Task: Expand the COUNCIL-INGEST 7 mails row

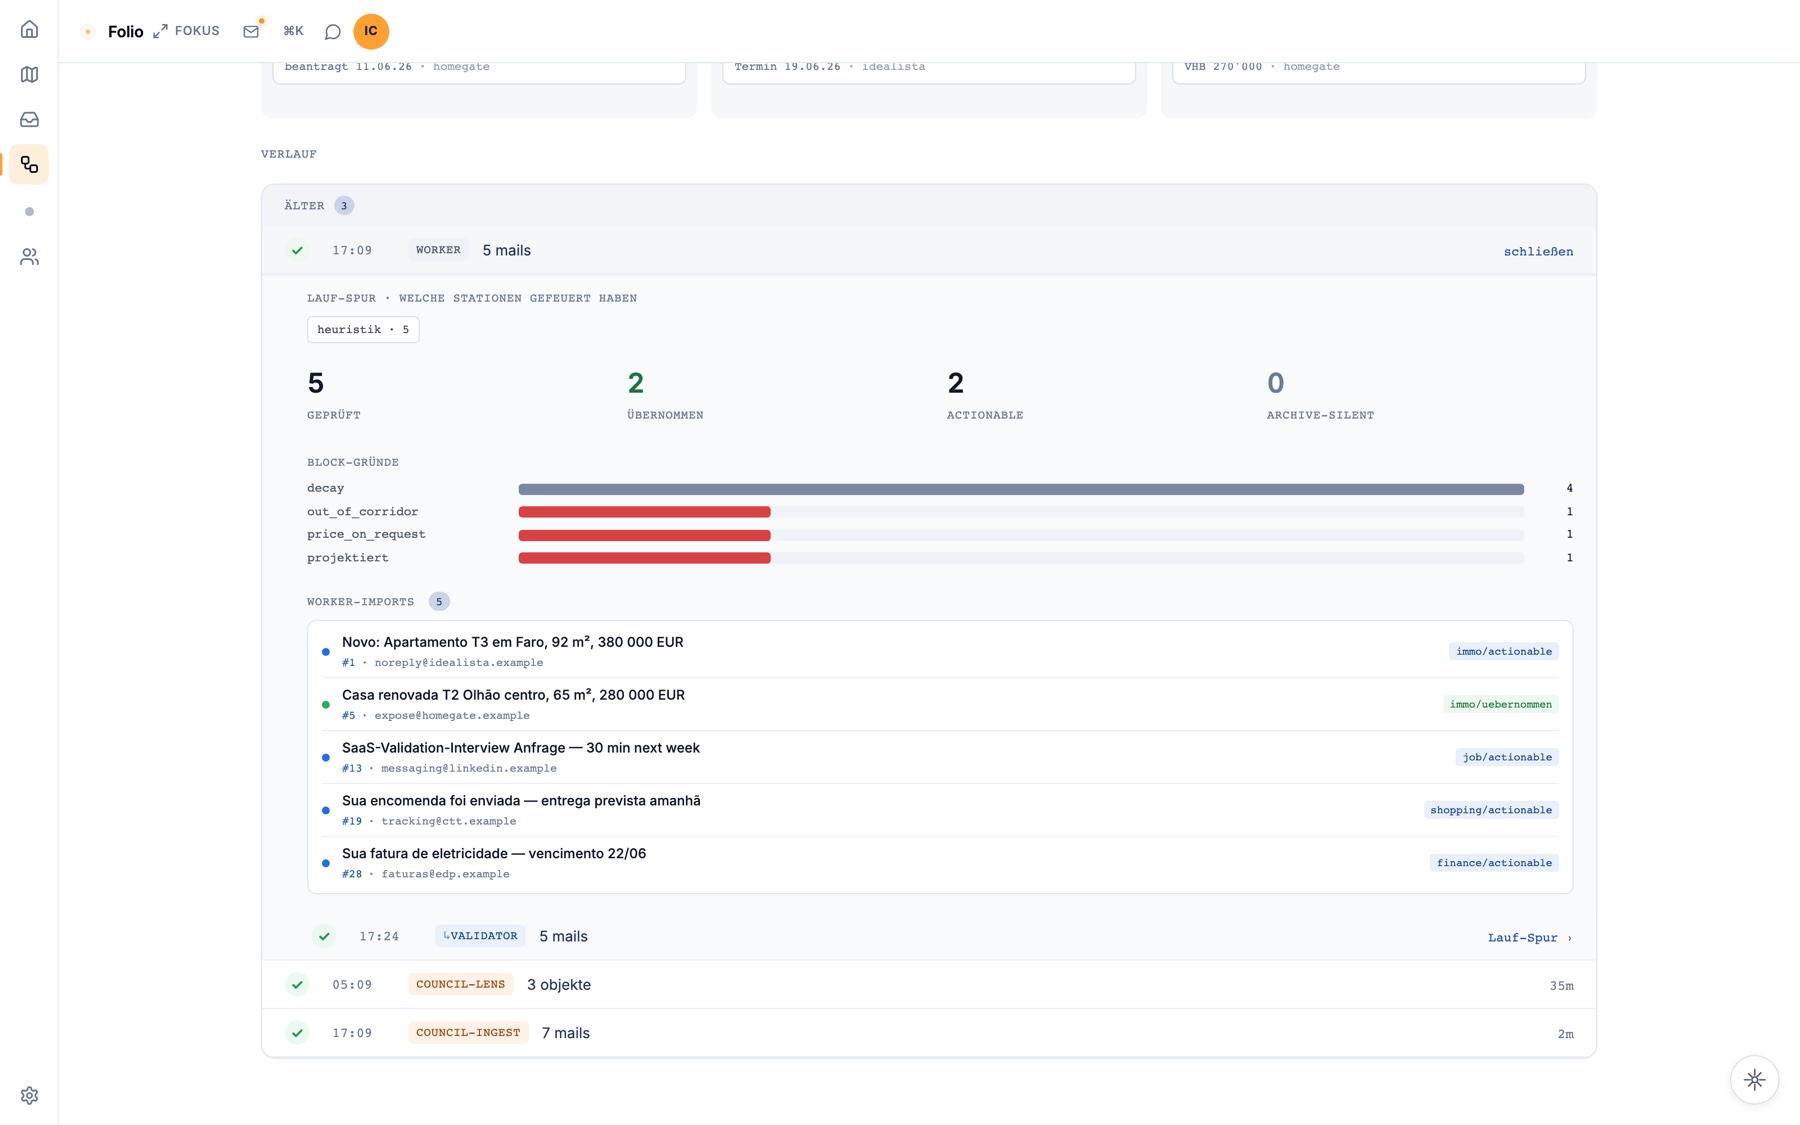Action: click(x=929, y=1033)
